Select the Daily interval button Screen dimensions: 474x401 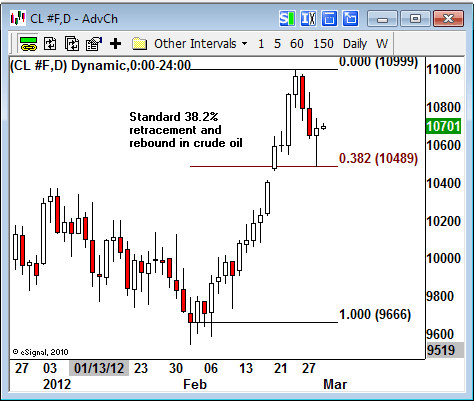355,44
